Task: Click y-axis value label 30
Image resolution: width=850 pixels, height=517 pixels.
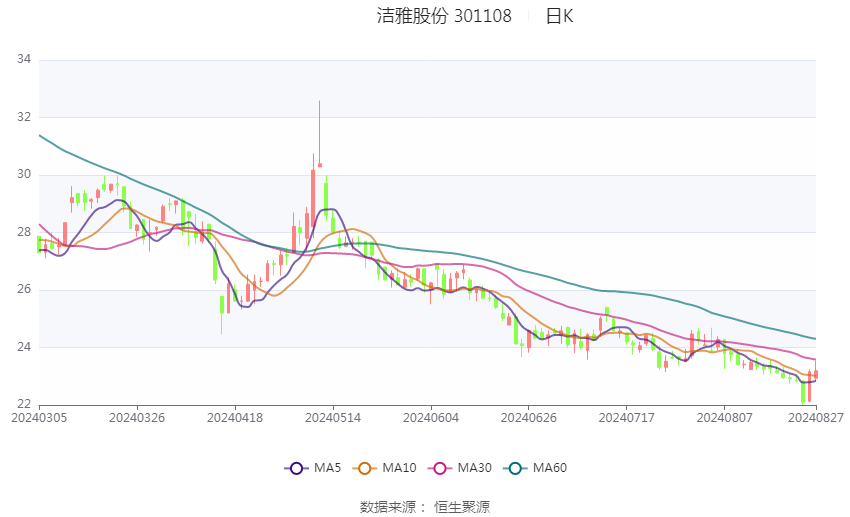Action: pyautogui.click(x=24, y=175)
